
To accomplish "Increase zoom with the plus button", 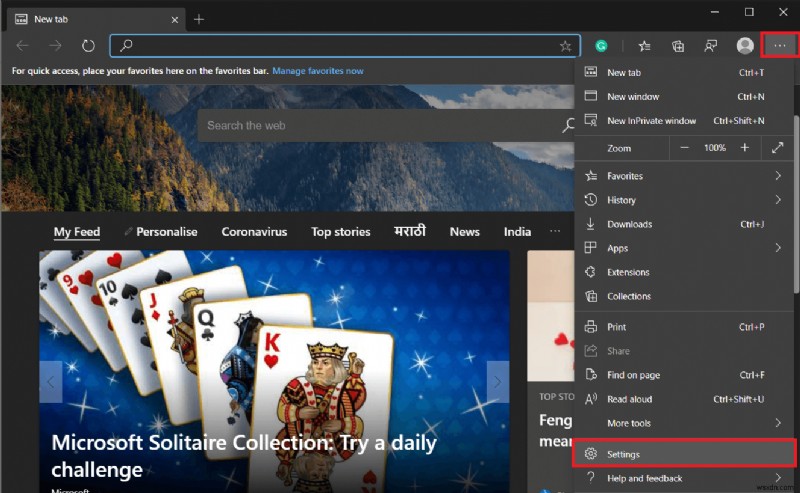I will pos(745,147).
